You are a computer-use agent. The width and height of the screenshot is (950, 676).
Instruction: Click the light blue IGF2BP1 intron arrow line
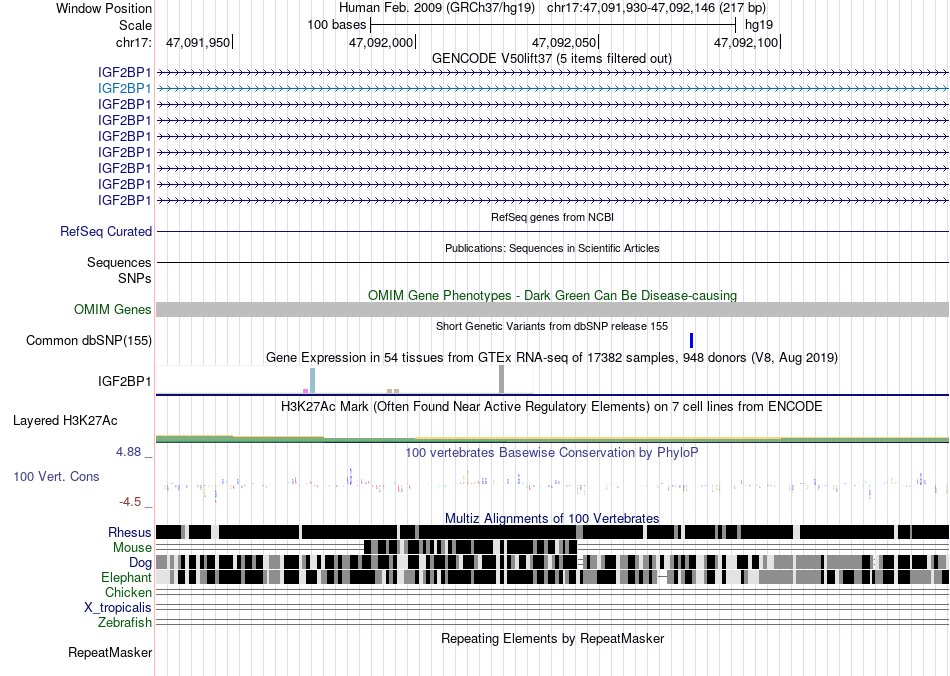tap(553, 88)
